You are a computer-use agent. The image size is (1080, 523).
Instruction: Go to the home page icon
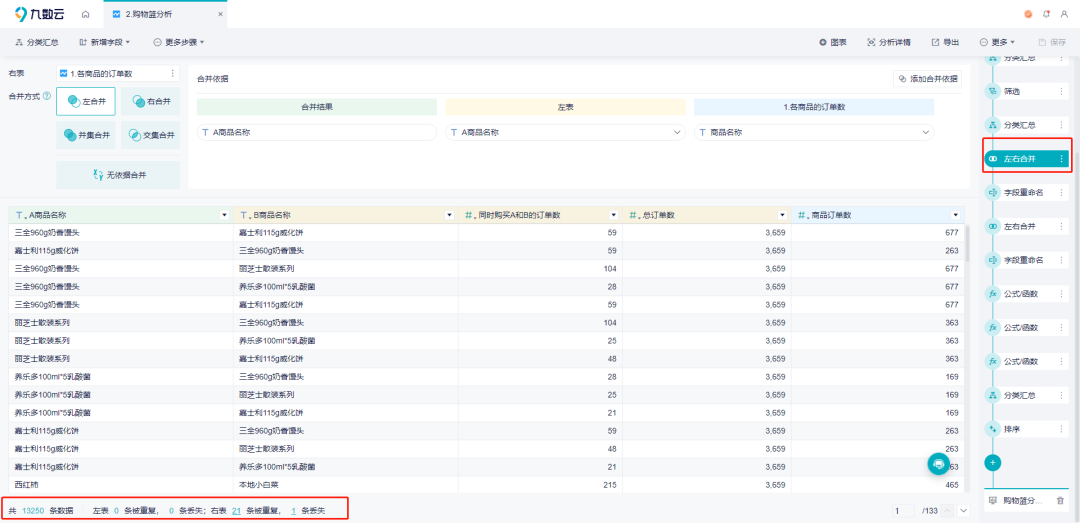coord(85,14)
